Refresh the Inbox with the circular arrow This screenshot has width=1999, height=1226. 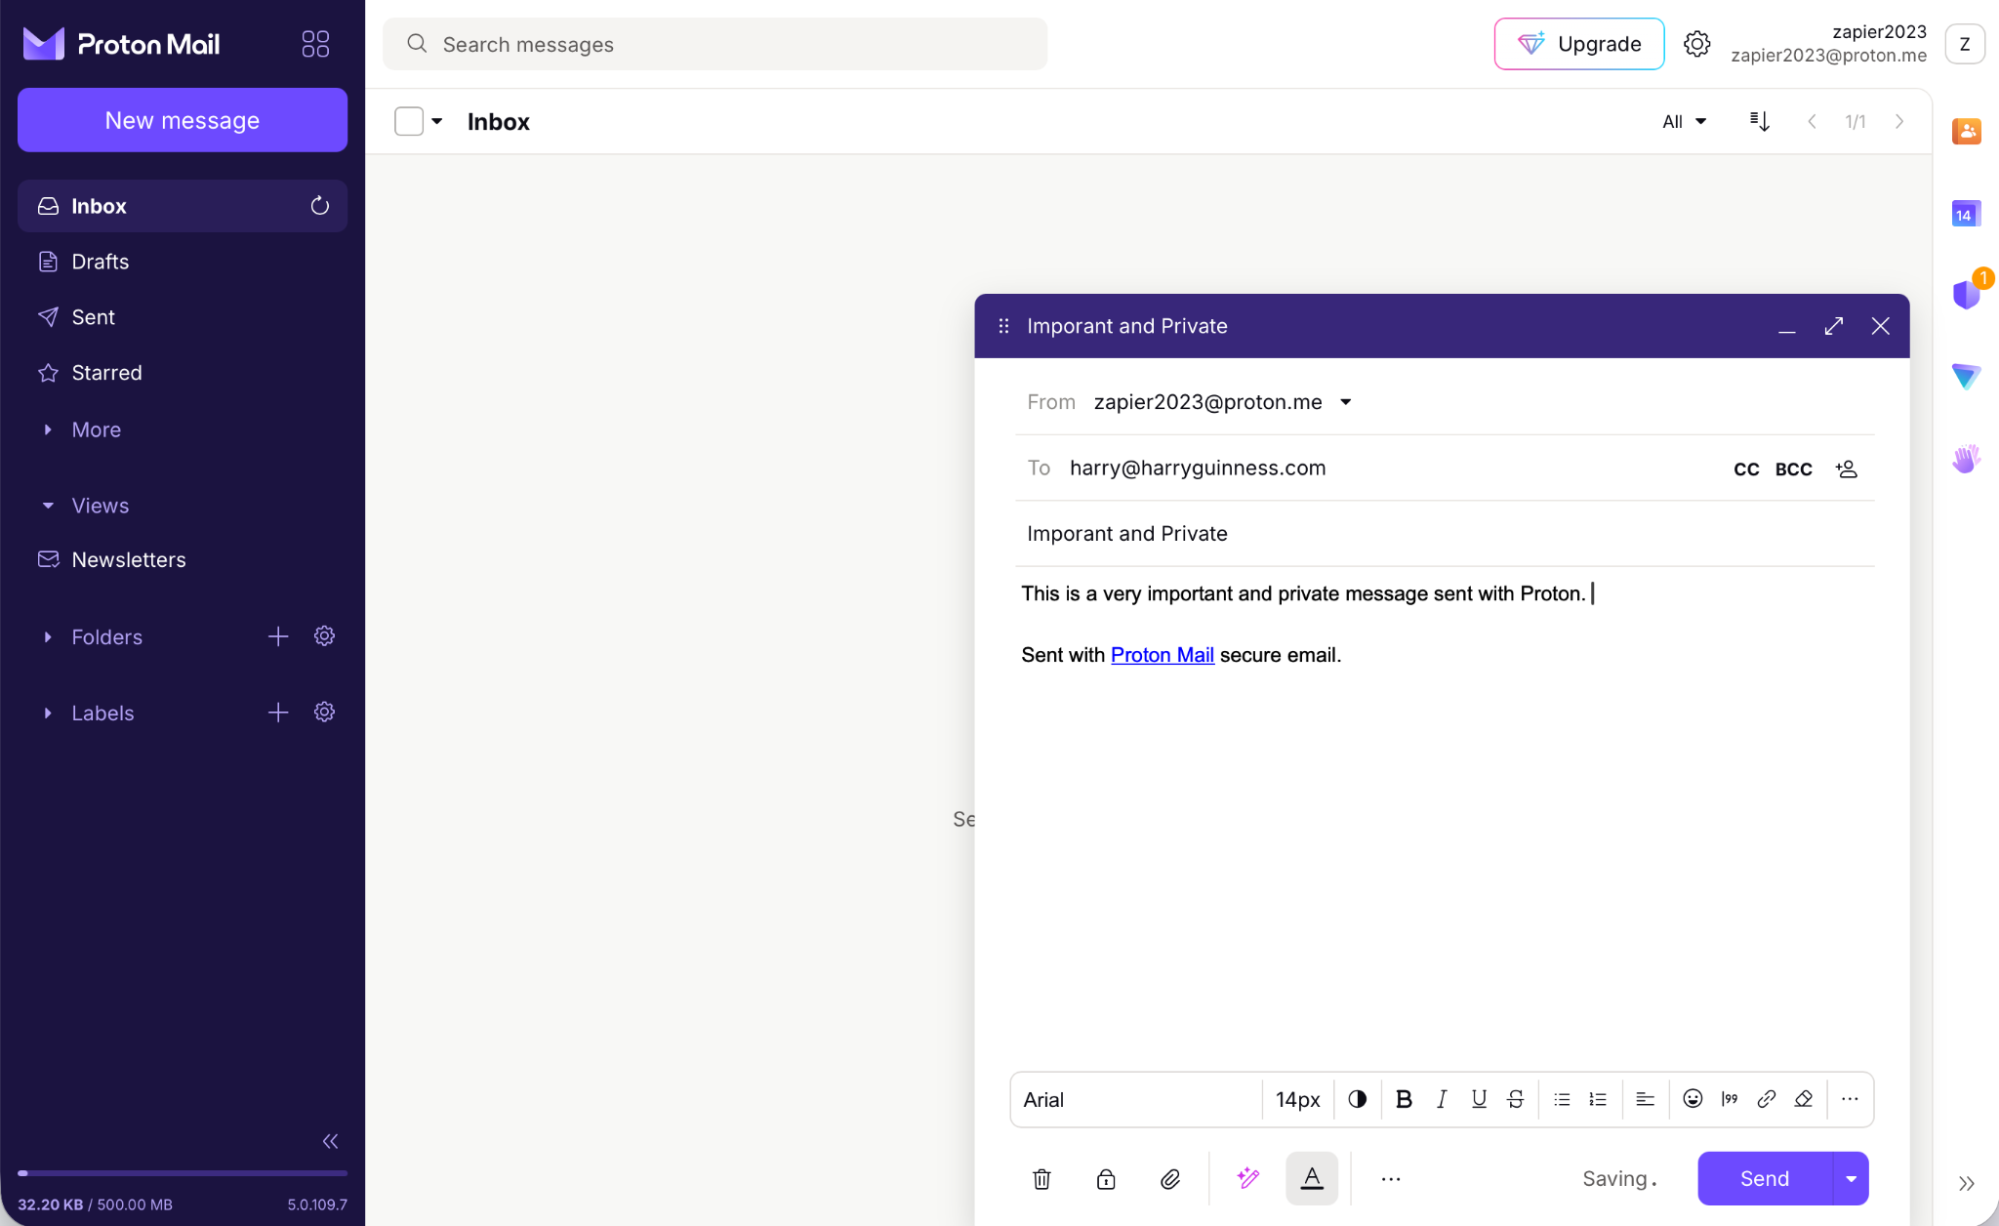click(319, 205)
